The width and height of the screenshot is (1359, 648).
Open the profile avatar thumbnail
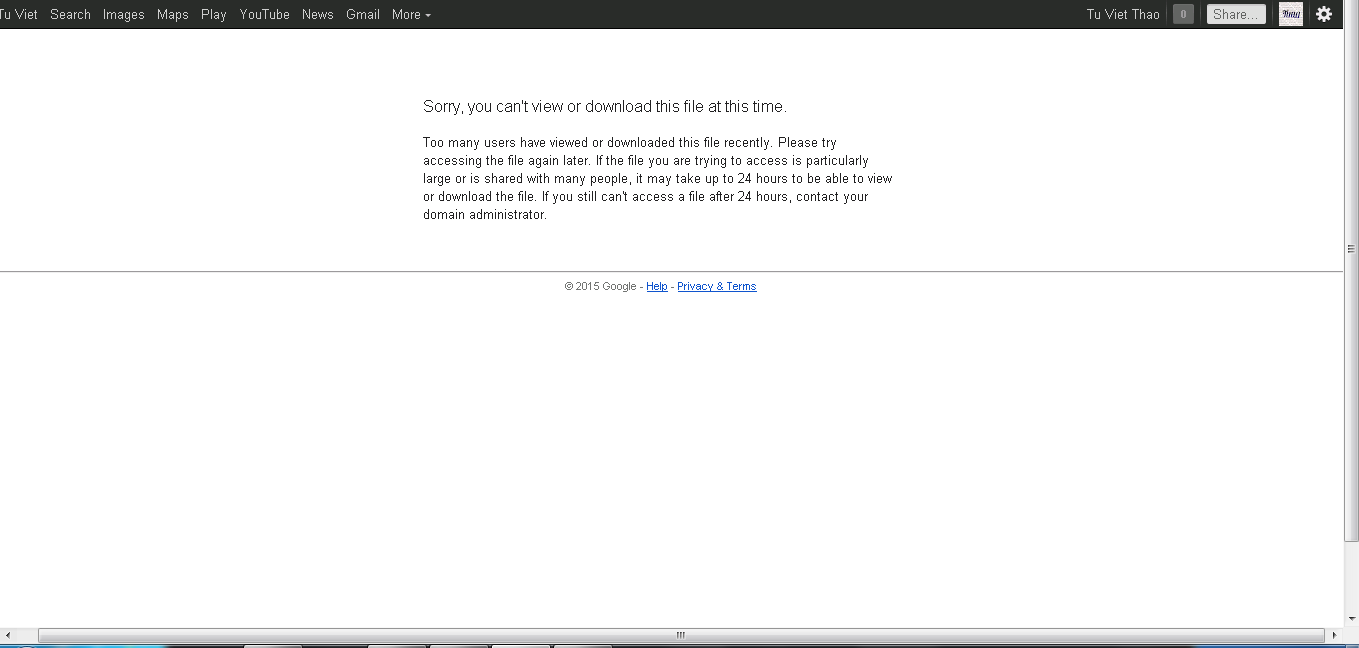pos(1291,14)
